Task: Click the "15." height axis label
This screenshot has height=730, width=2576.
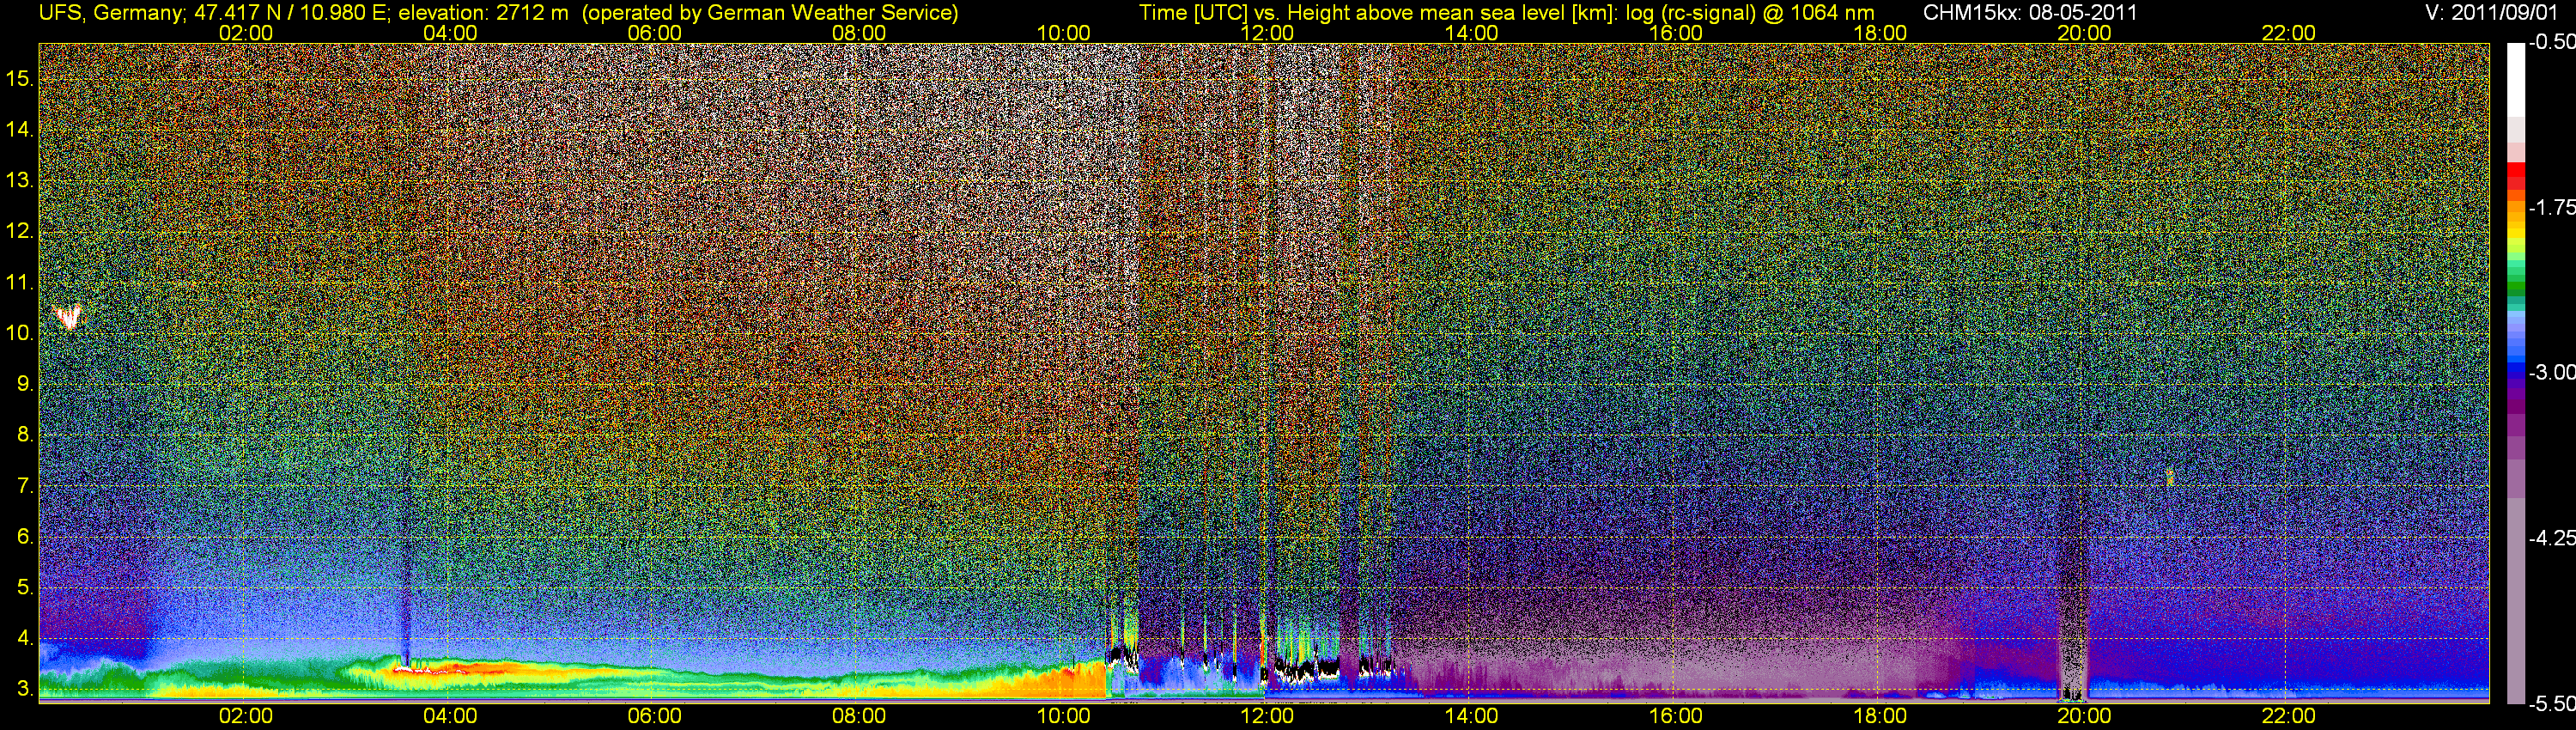Action: point(19,78)
